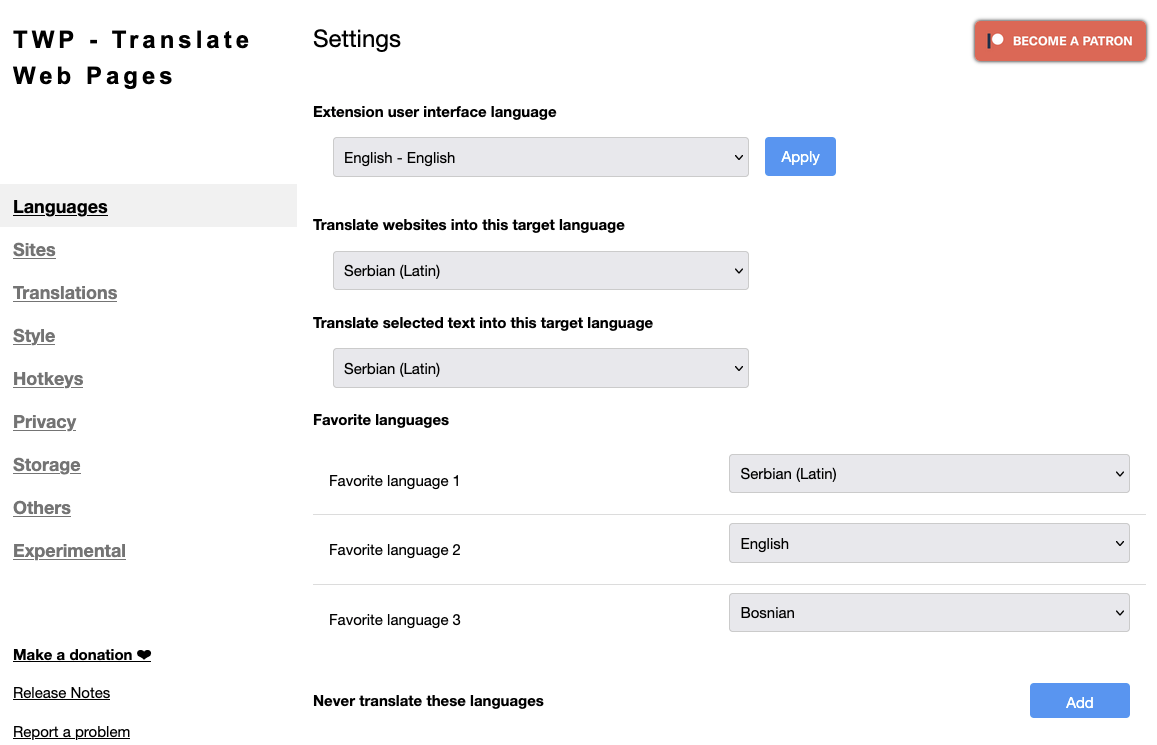Open the Favorite language 2 dropdown

coord(928,544)
